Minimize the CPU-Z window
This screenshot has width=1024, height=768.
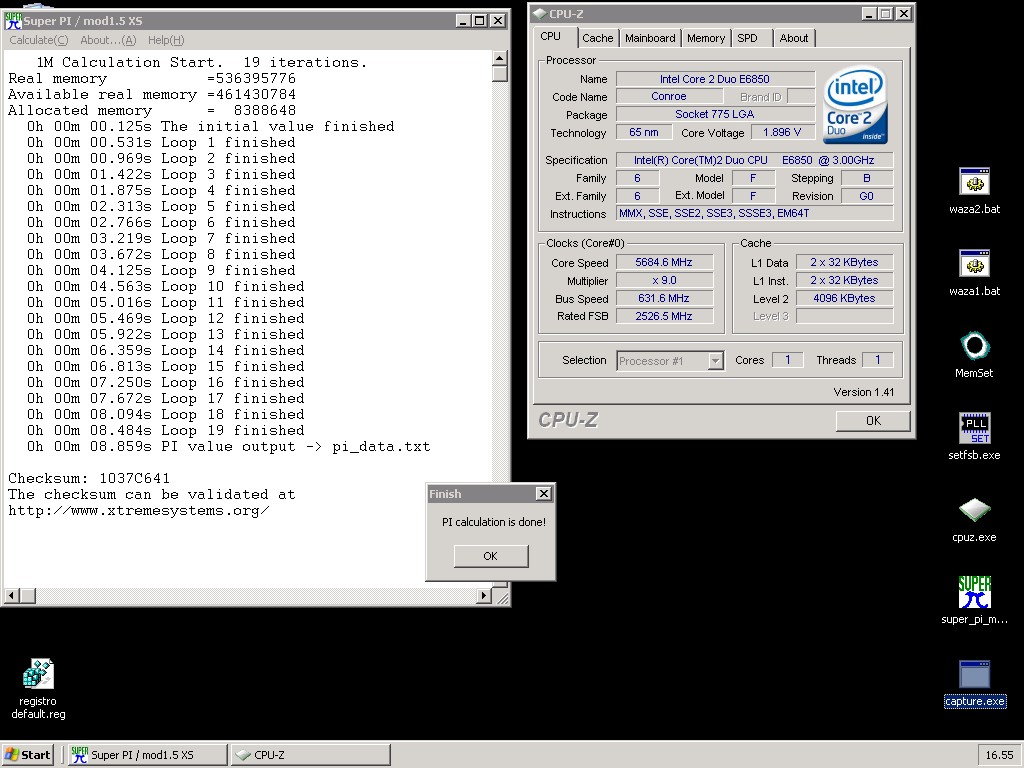(869, 14)
